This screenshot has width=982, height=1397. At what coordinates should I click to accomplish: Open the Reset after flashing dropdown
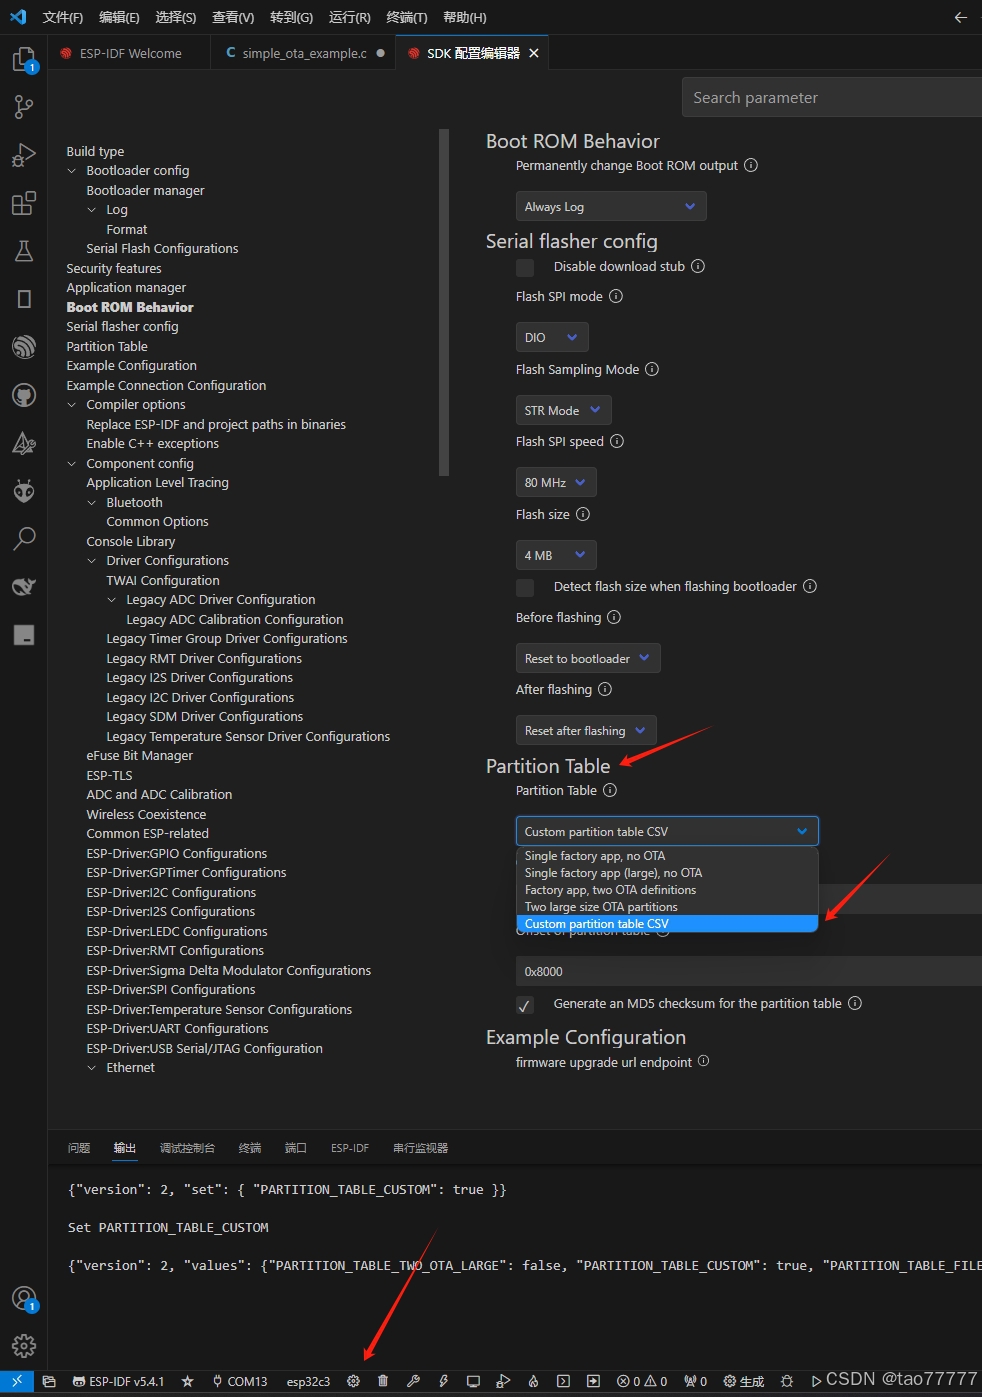click(586, 730)
